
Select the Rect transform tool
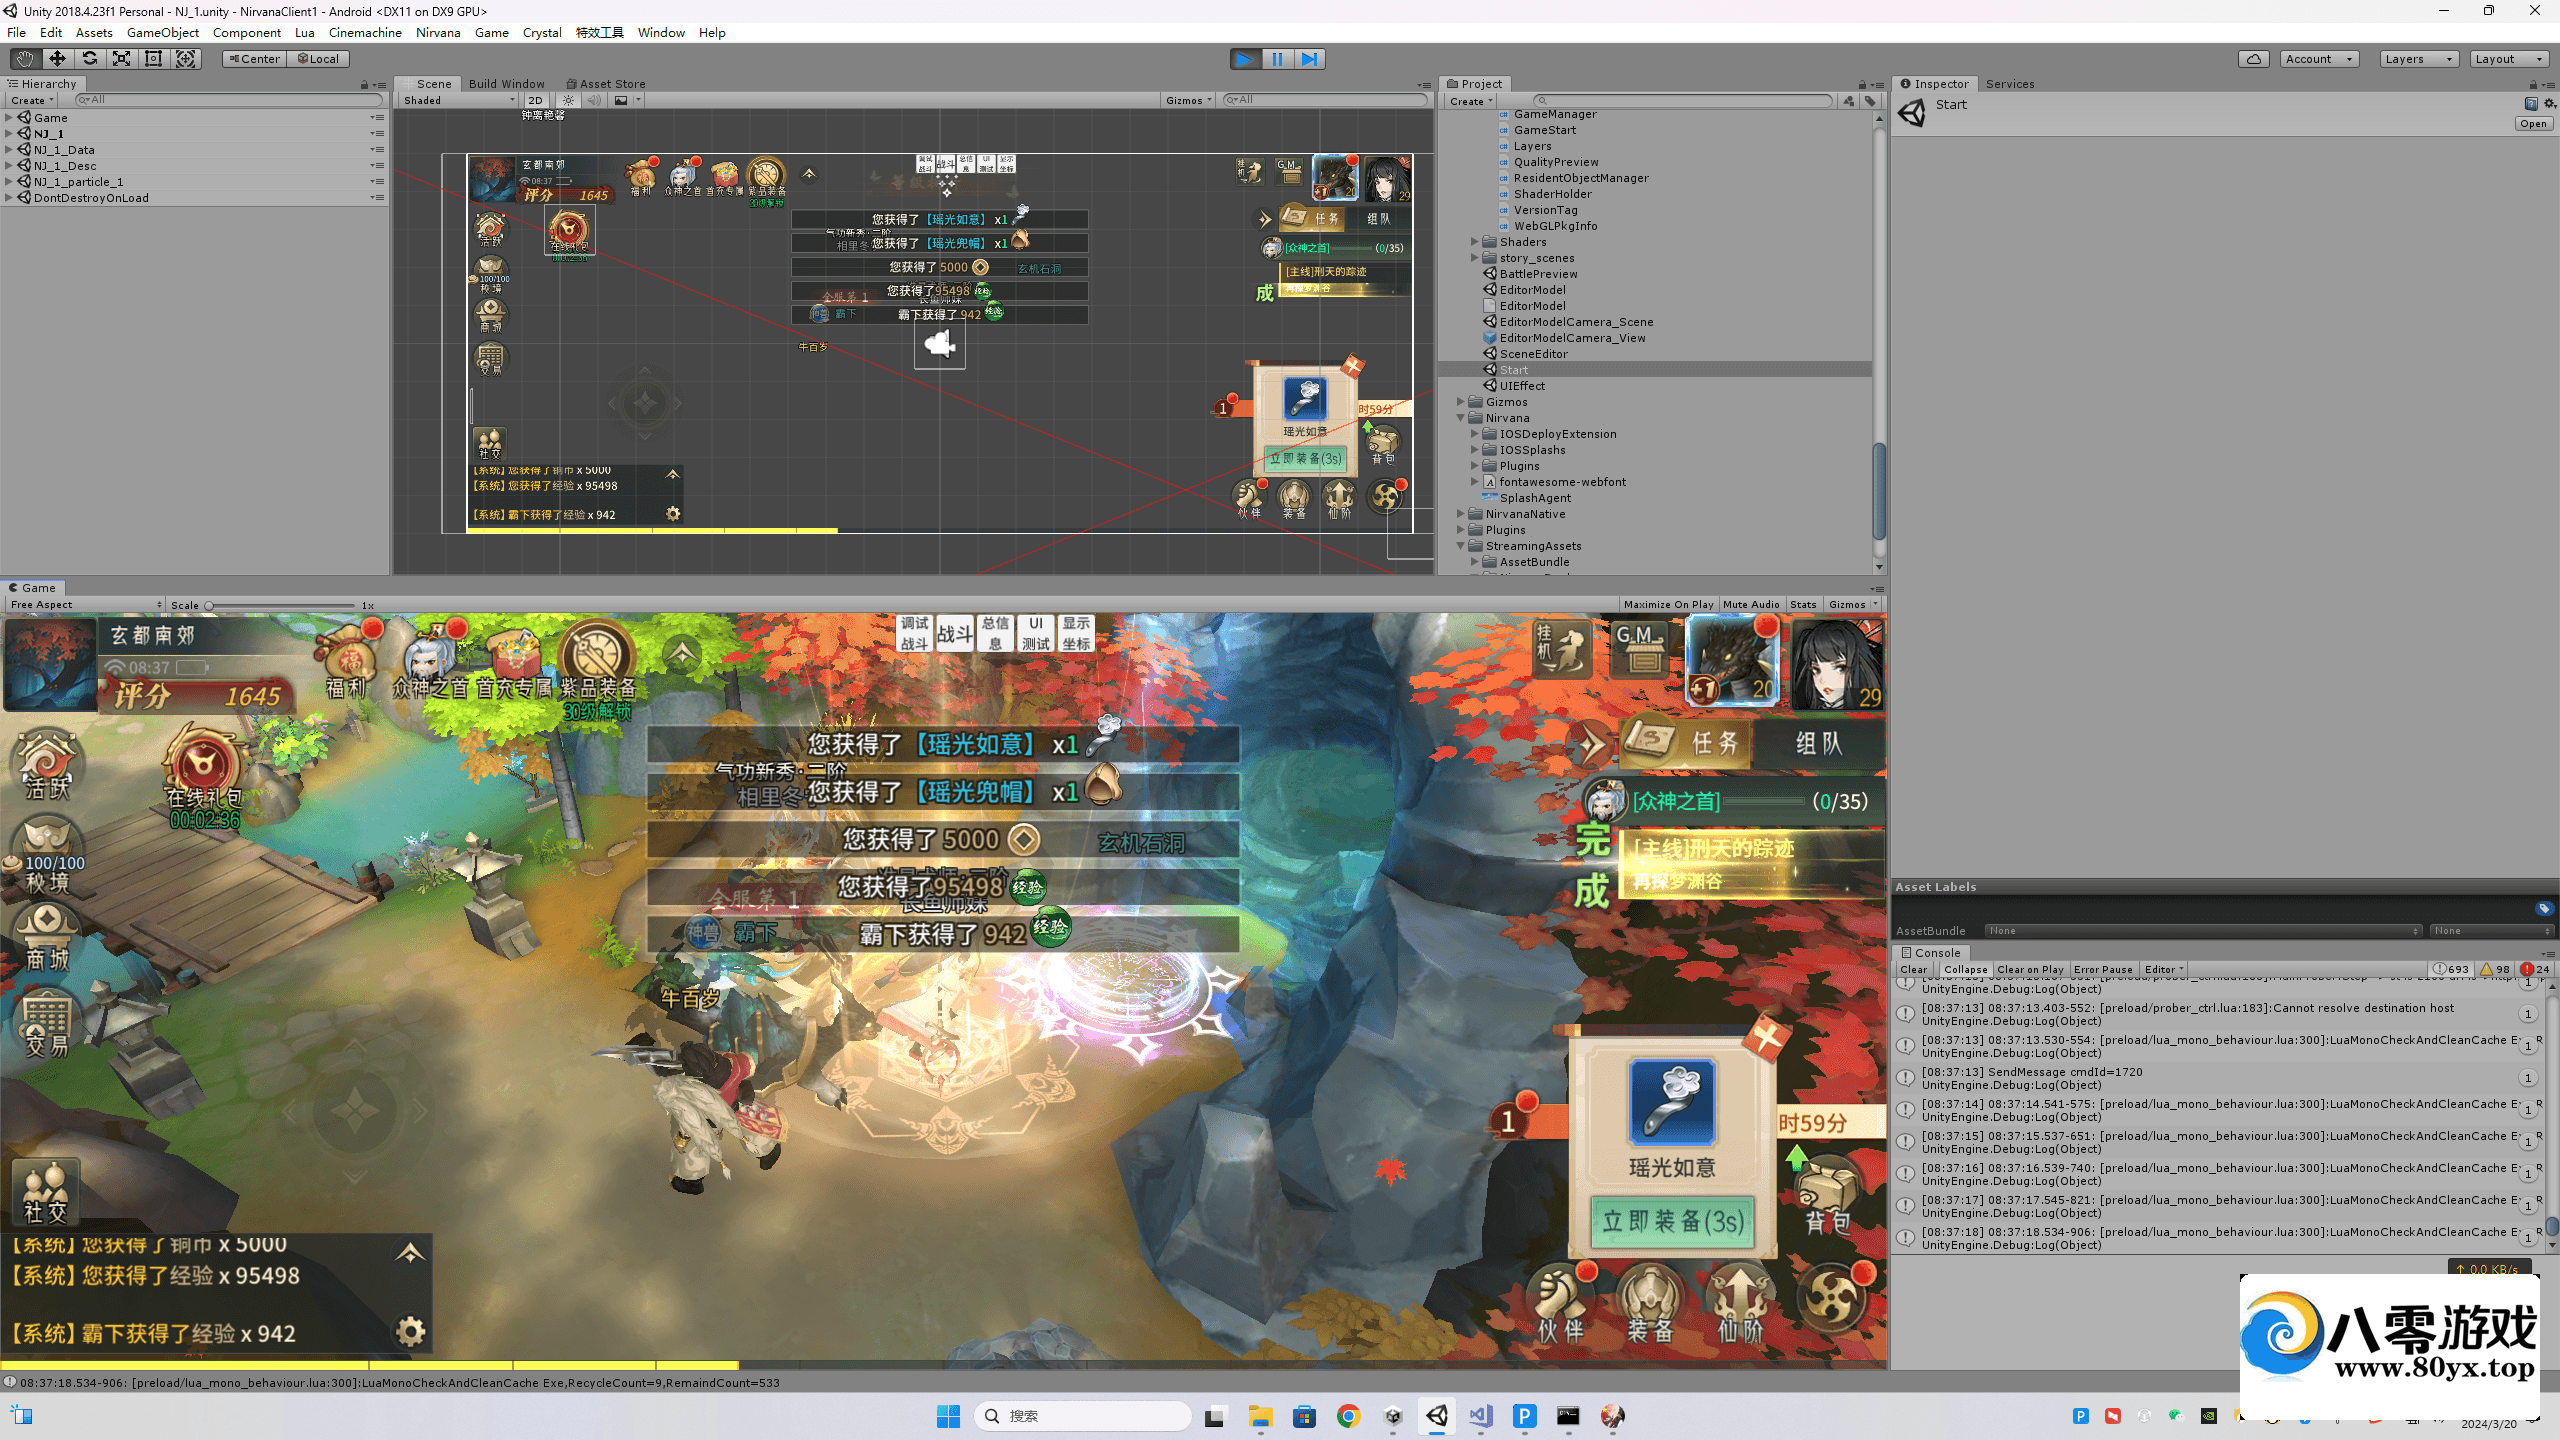coord(153,59)
